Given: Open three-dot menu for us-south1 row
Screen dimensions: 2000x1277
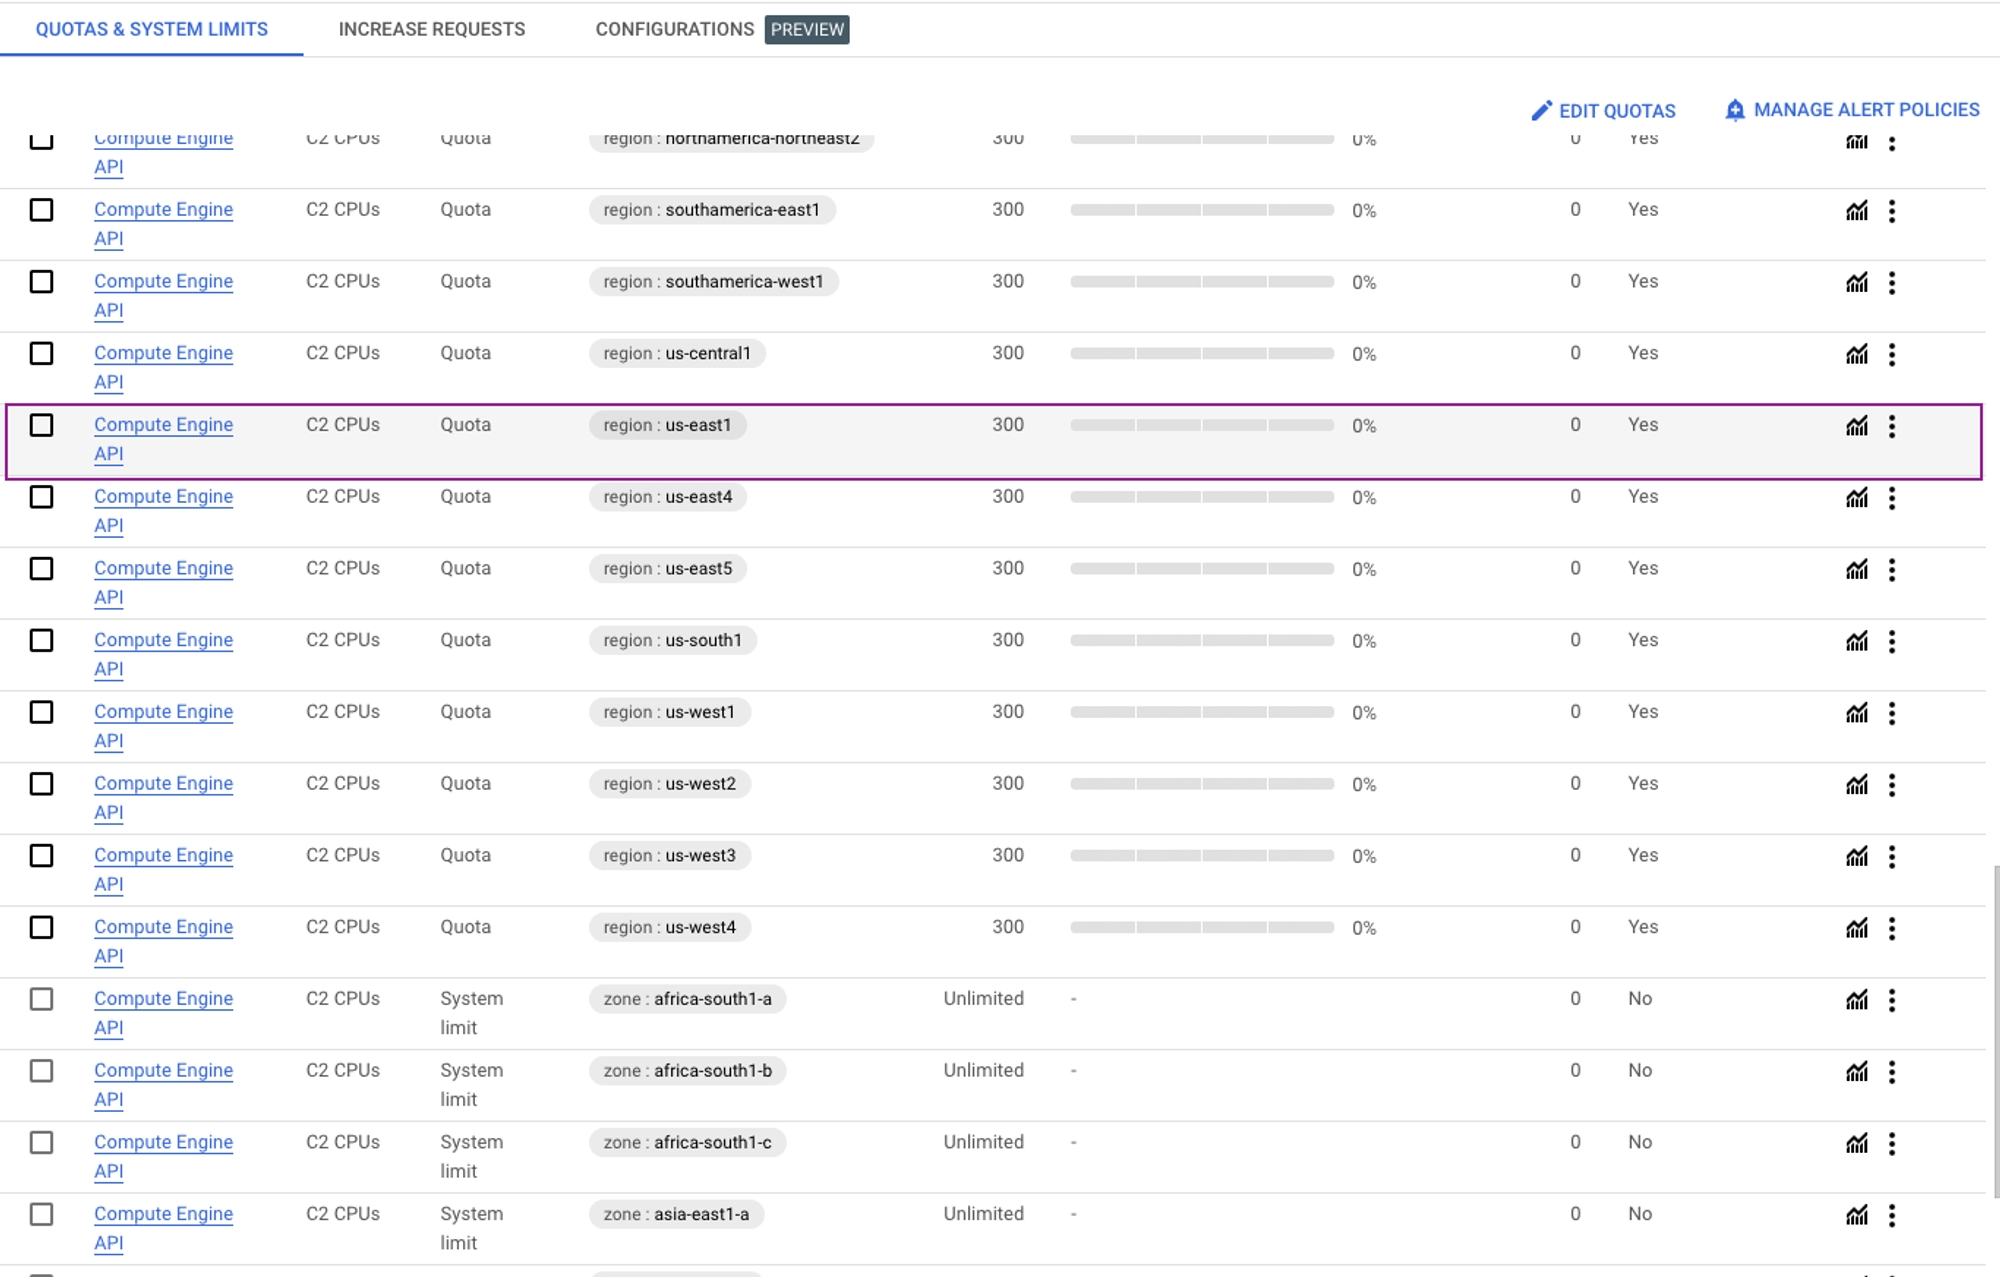Looking at the screenshot, I should [1891, 641].
